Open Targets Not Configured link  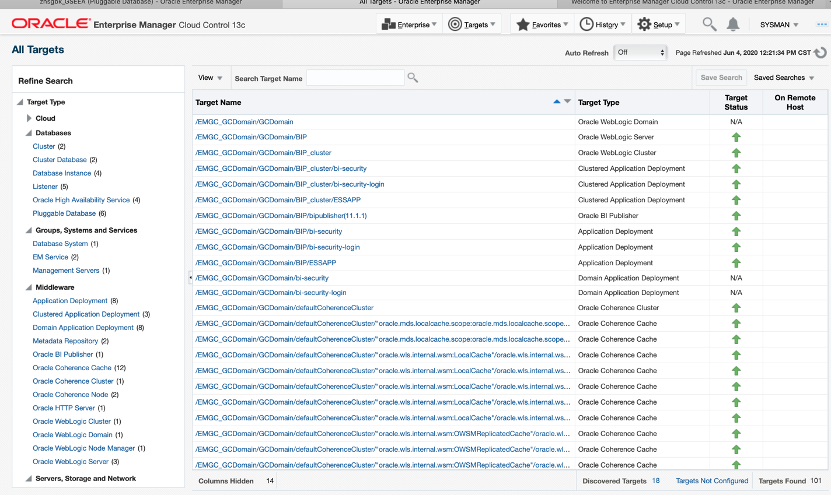(x=712, y=481)
